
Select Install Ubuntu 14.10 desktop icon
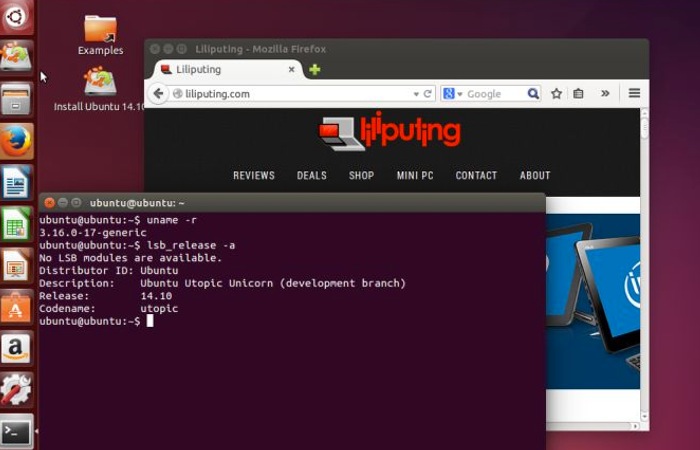(100, 89)
